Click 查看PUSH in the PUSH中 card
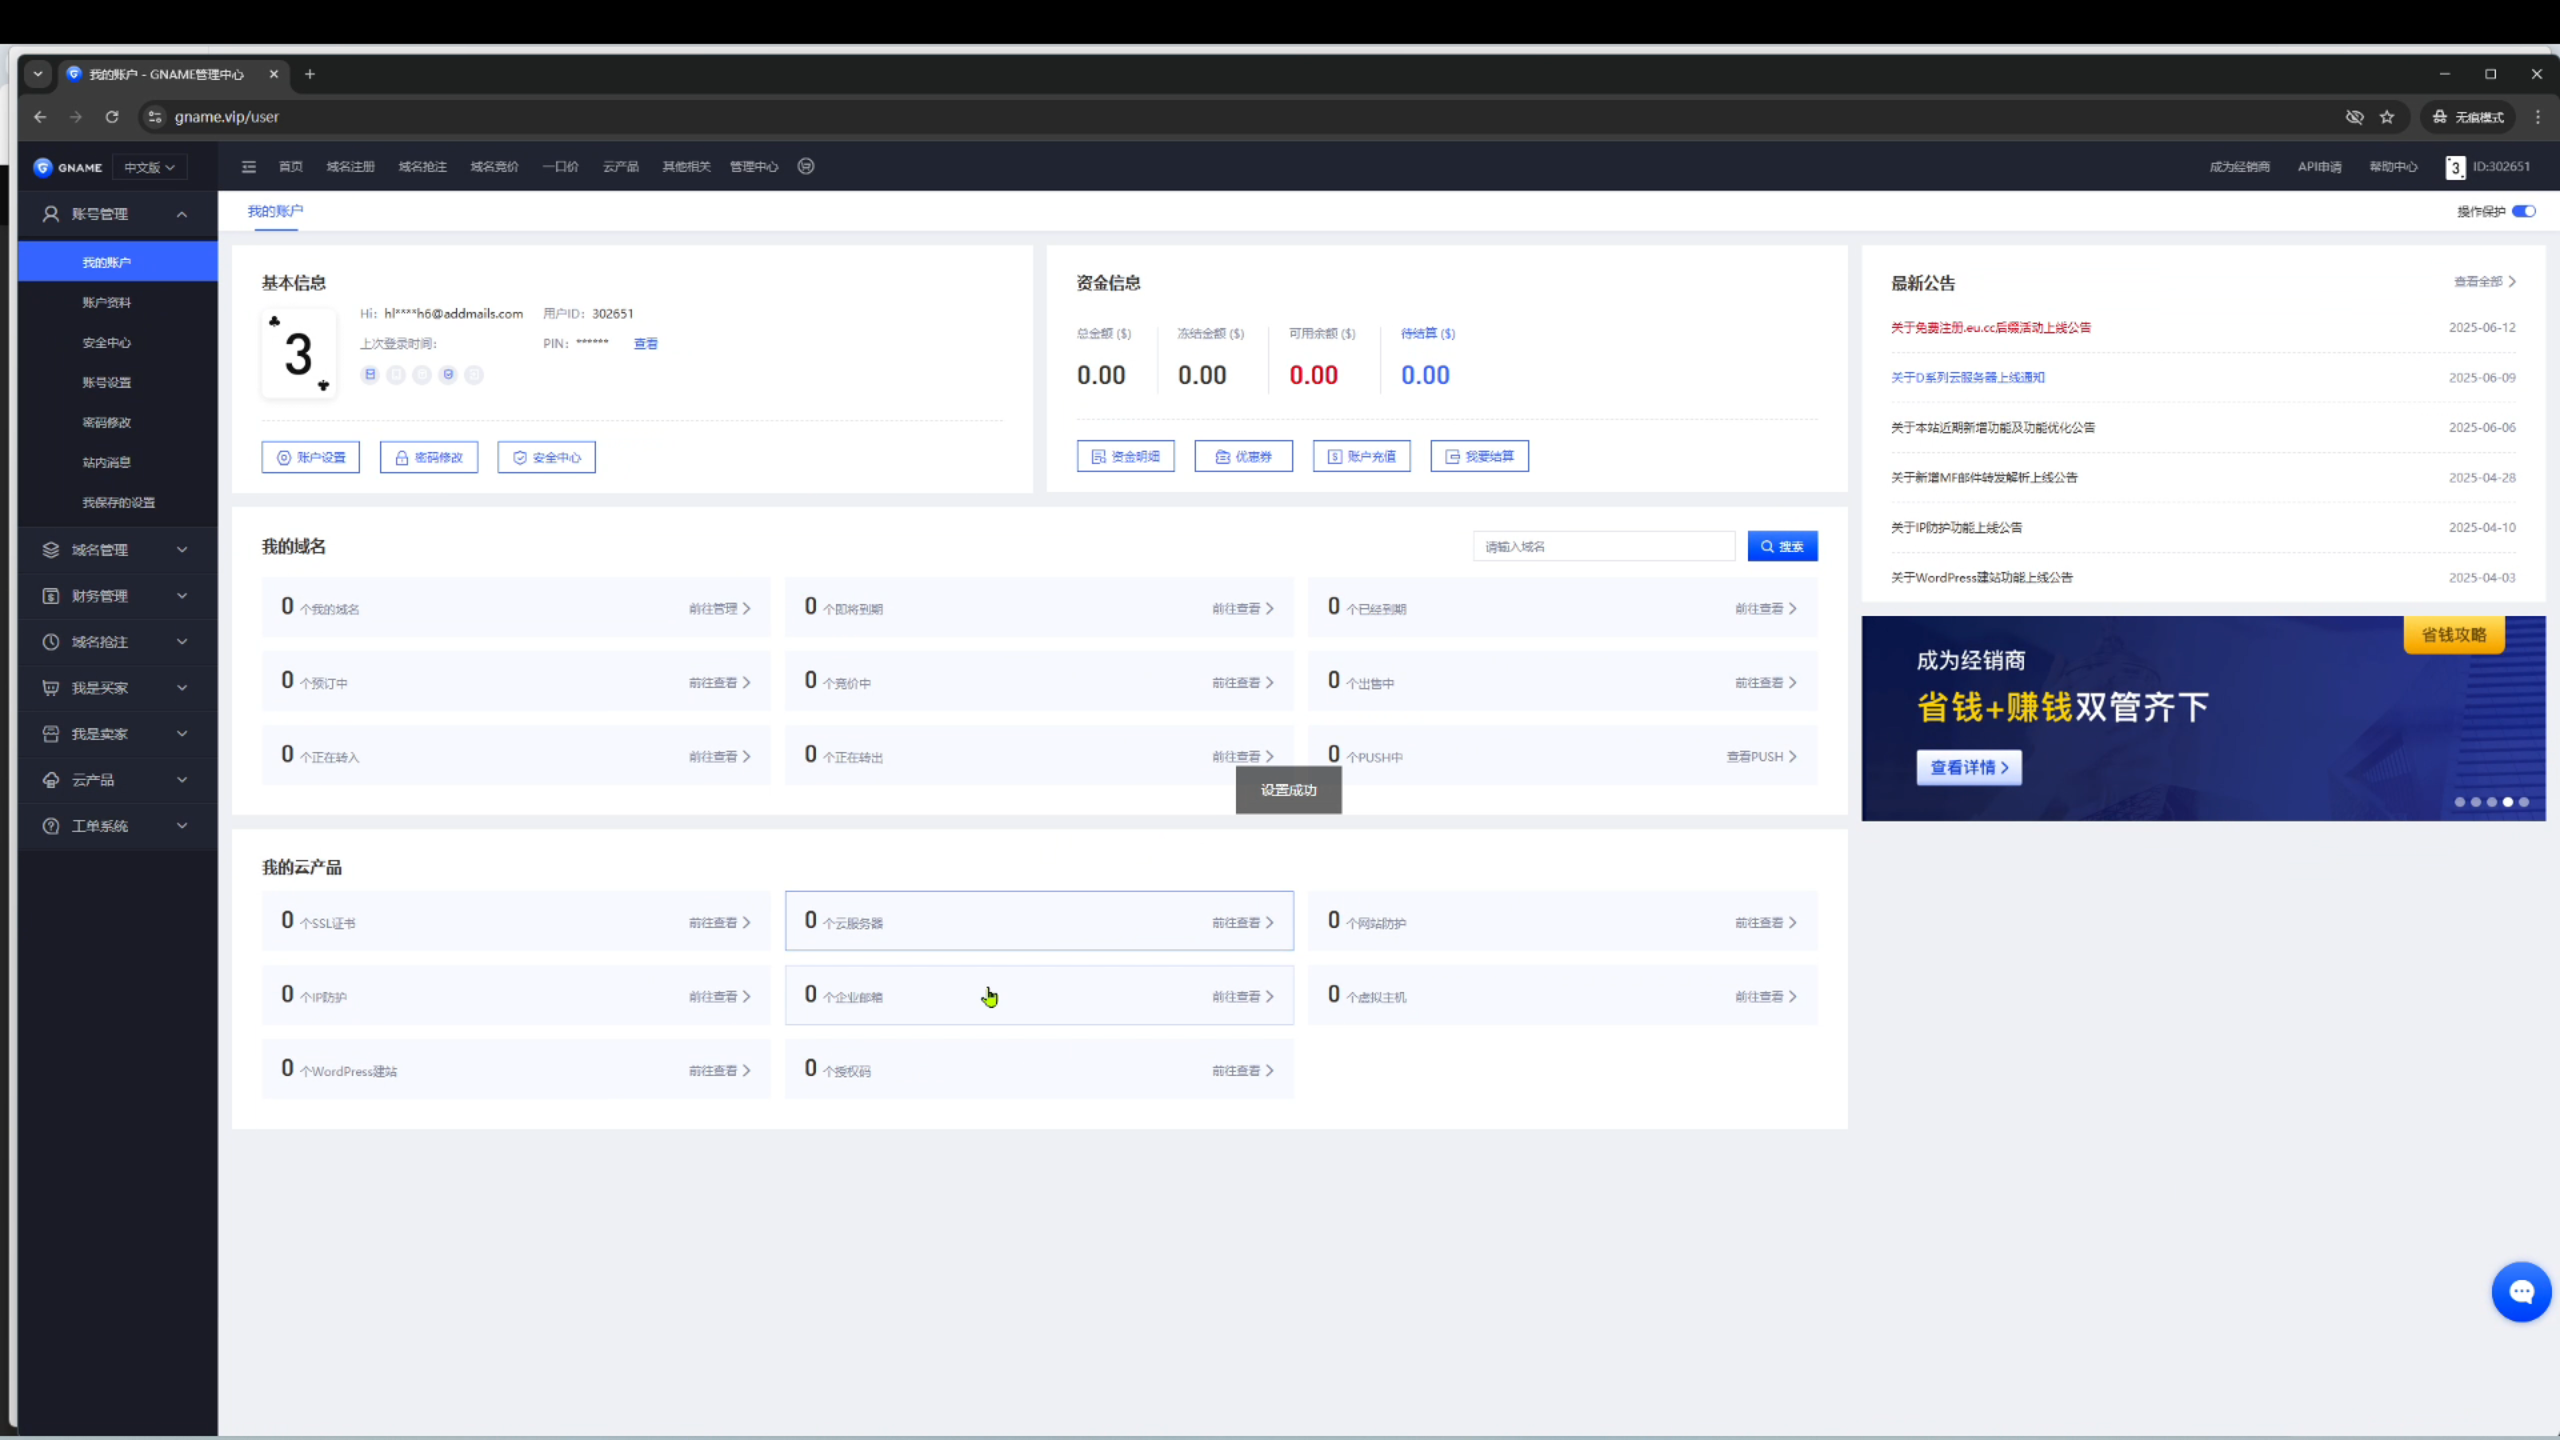The image size is (2560, 1440). point(1761,757)
